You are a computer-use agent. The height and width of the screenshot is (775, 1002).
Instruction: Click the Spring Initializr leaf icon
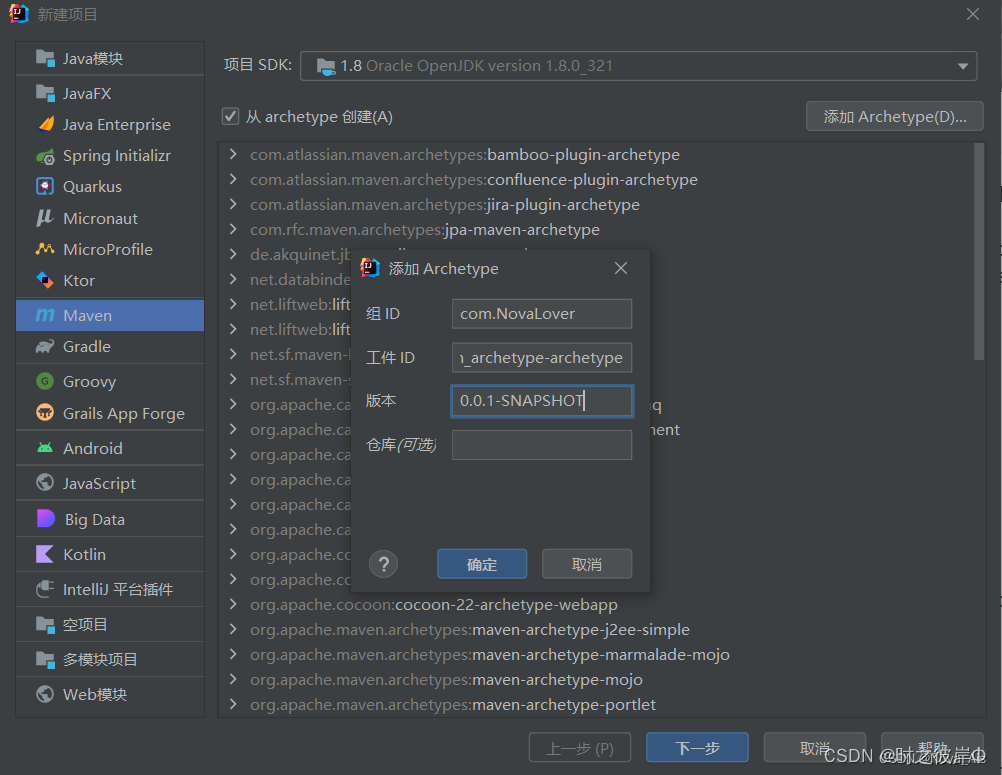45,156
